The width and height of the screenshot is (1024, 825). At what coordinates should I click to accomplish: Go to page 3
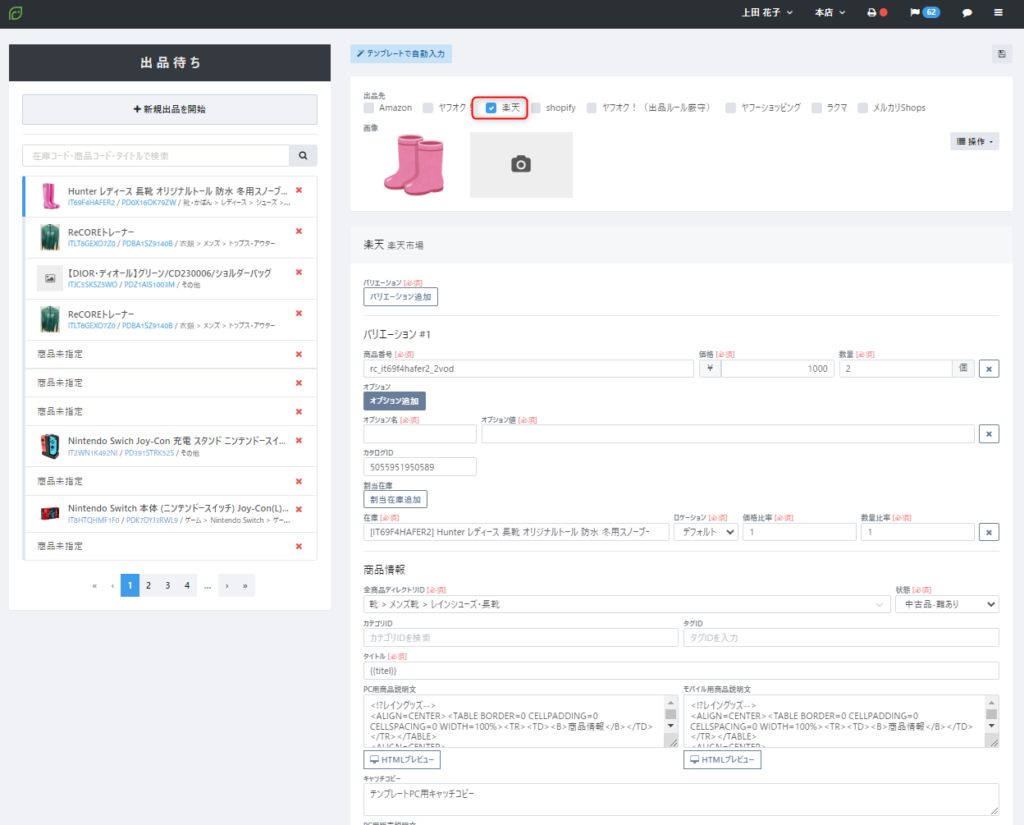click(x=168, y=586)
